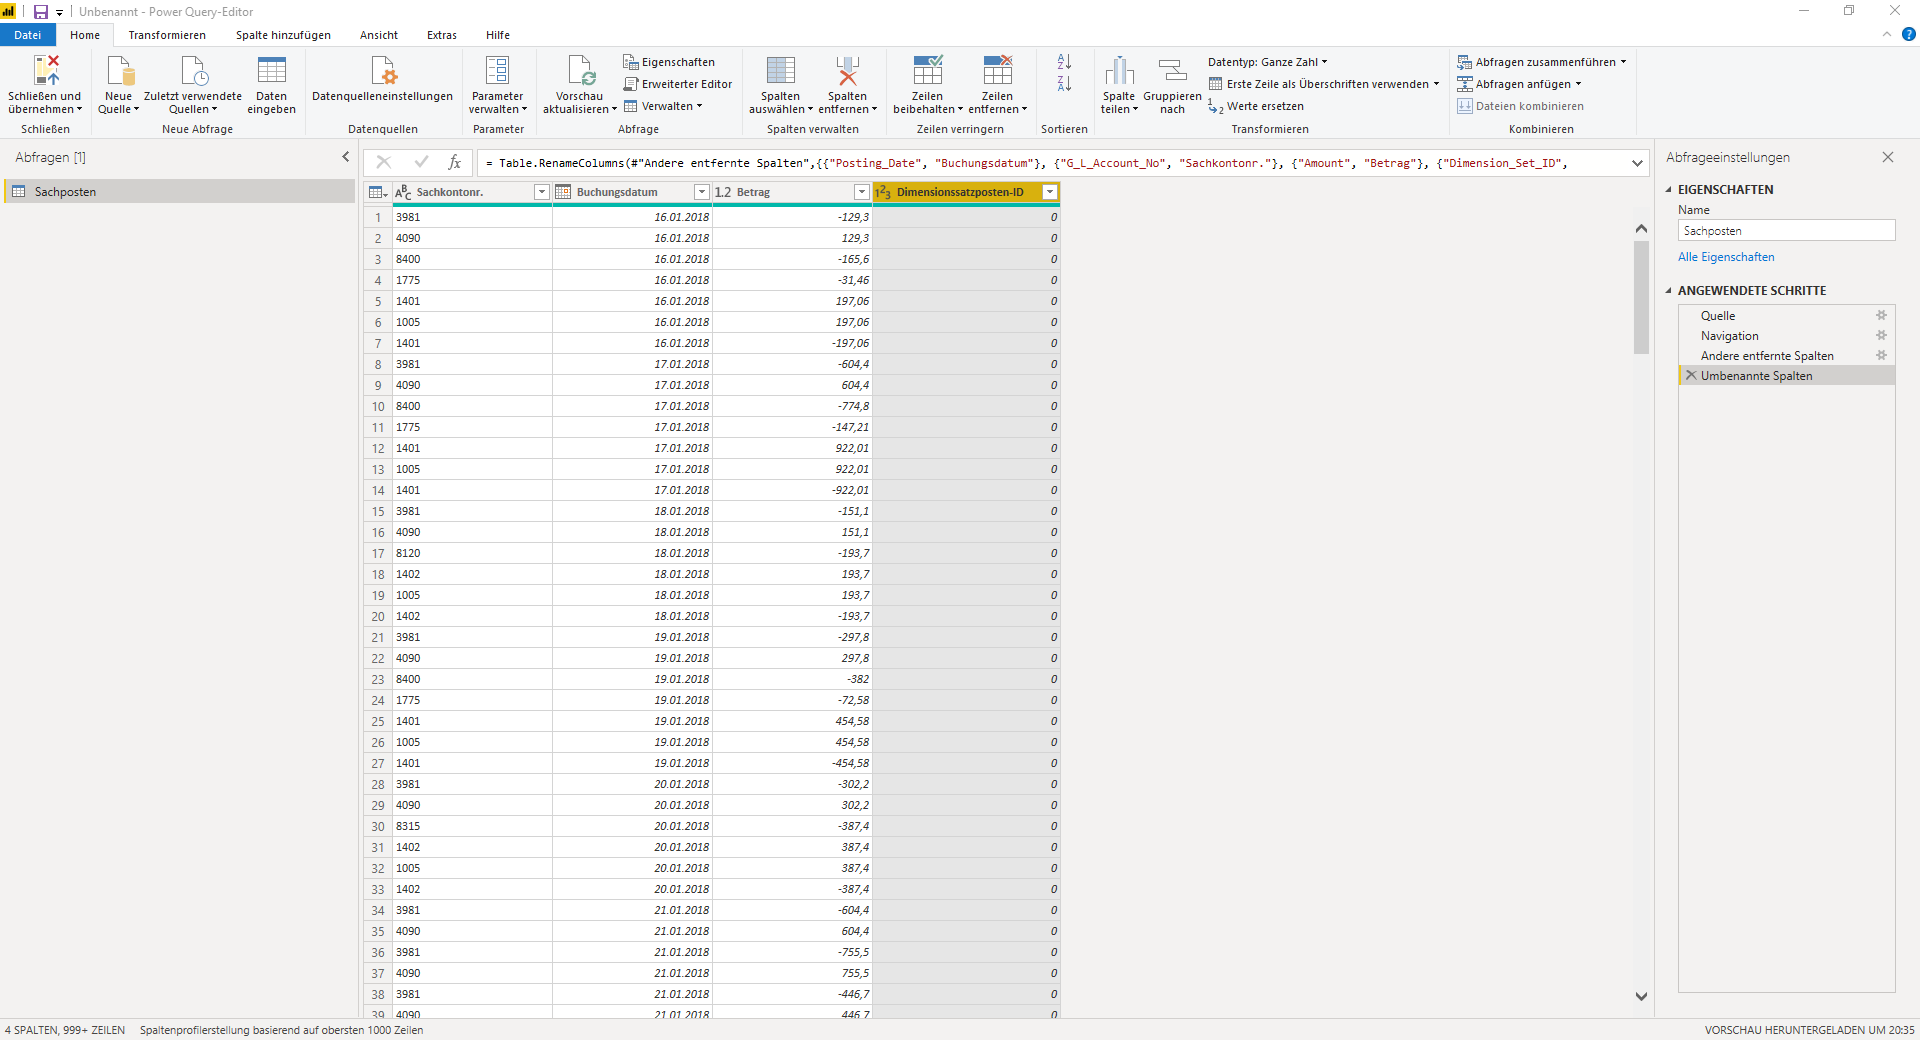Click Werte ersetzen
The width and height of the screenshot is (1920, 1040).
[x=1256, y=106]
